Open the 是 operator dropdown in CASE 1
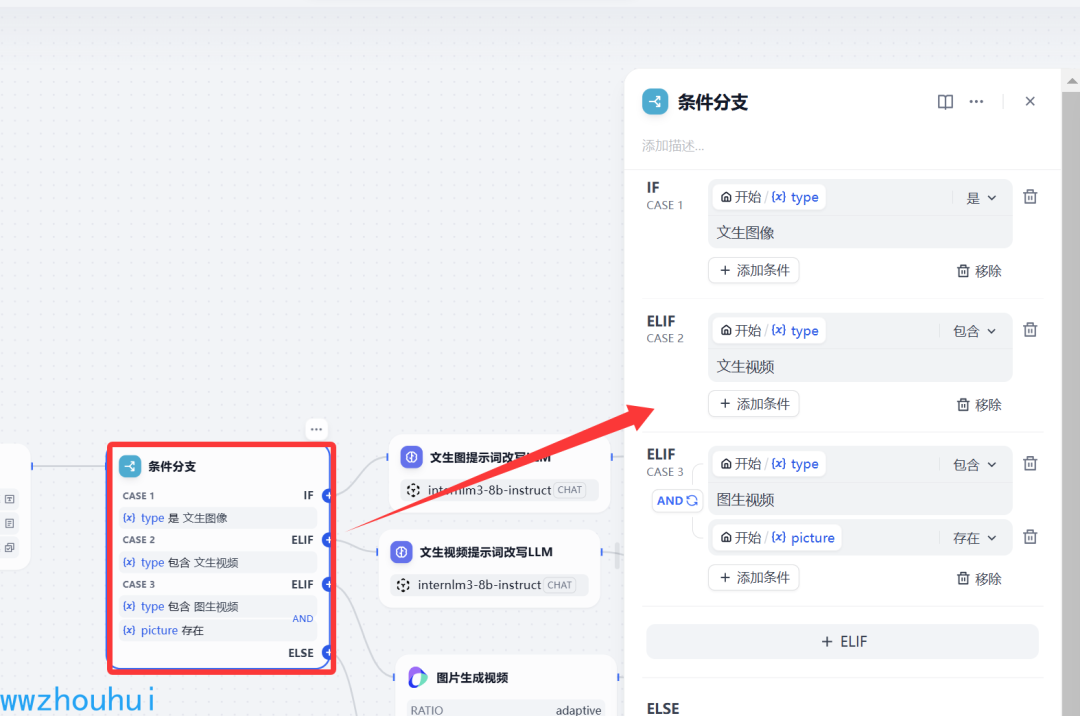The height and width of the screenshot is (716, 1080). point(981,198)
